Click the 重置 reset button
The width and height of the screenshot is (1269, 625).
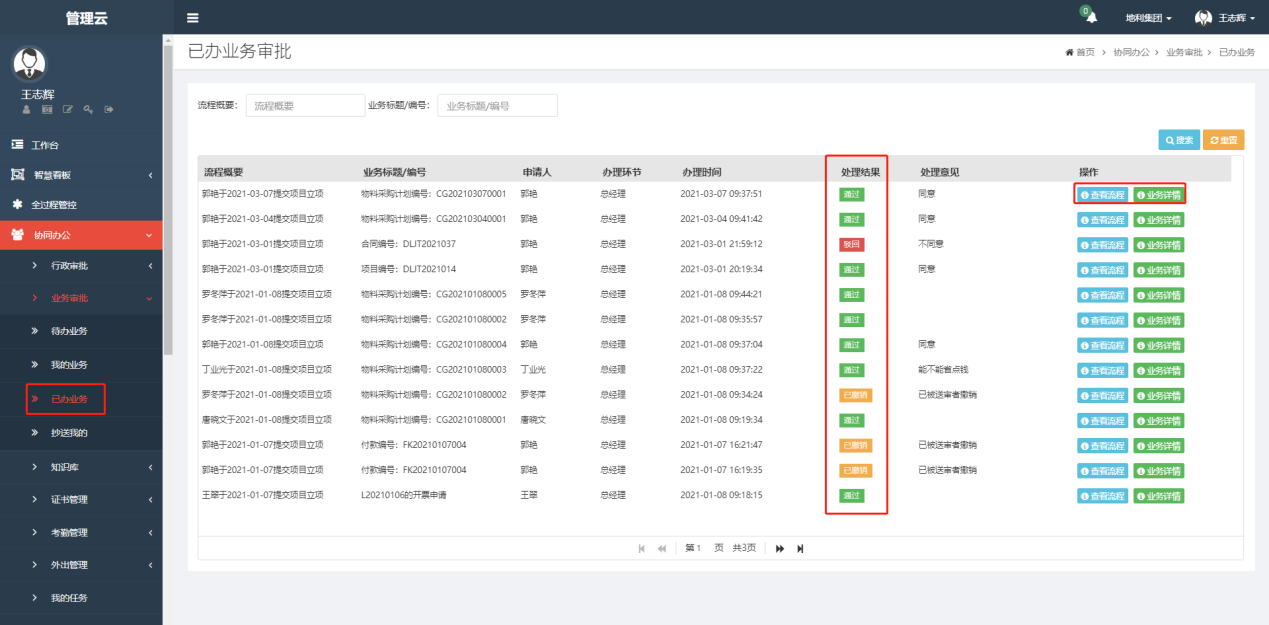click(x=1224, y=140)
